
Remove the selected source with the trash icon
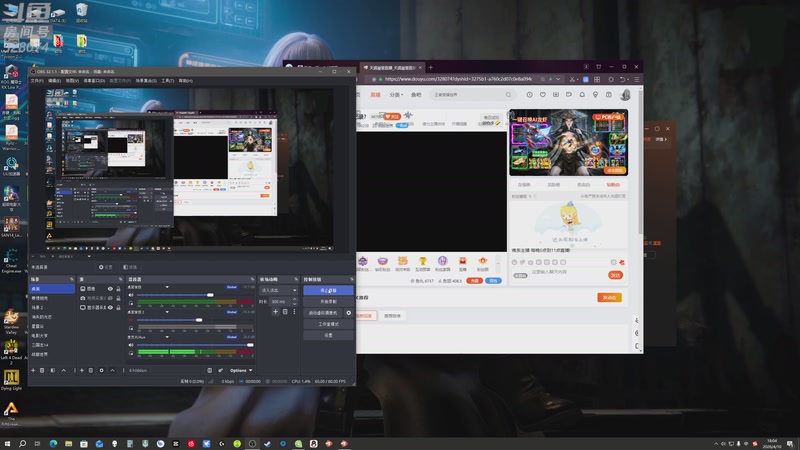[x=91, y=370]
